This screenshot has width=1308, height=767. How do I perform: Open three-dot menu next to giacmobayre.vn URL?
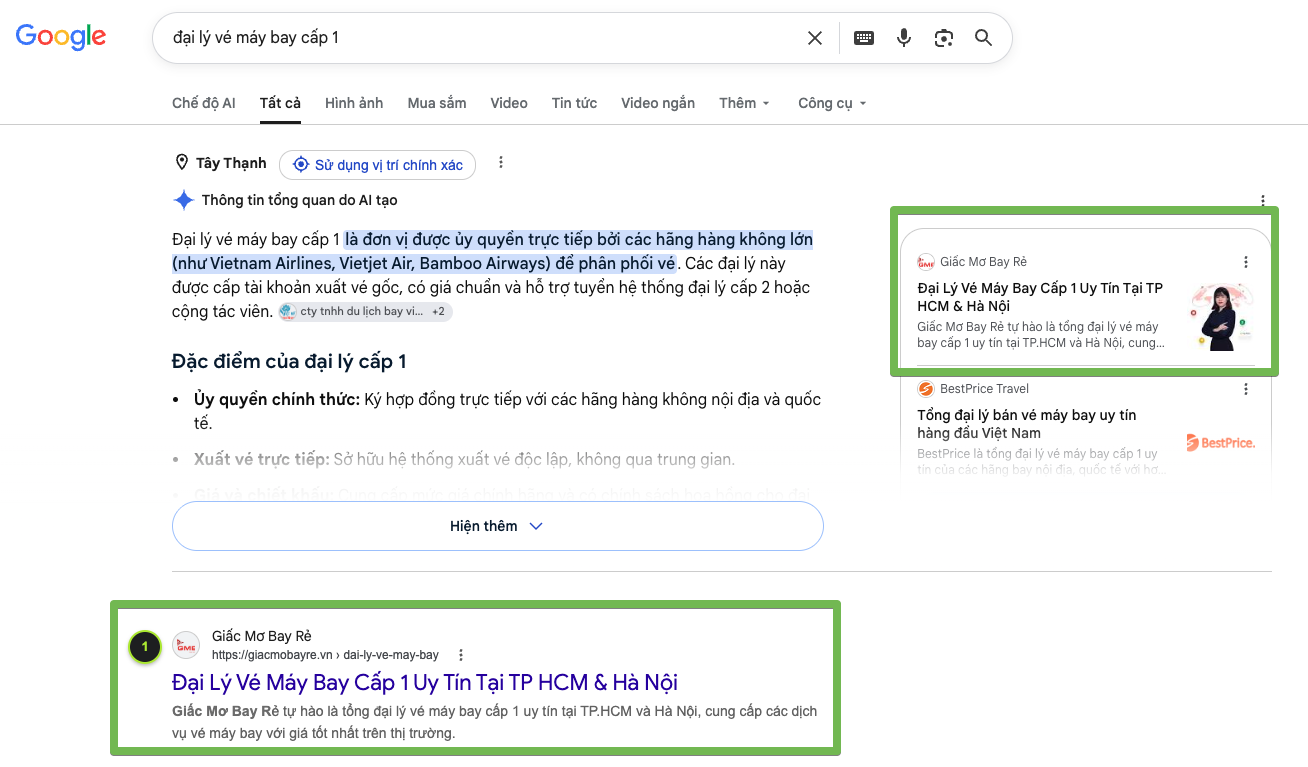461,655
